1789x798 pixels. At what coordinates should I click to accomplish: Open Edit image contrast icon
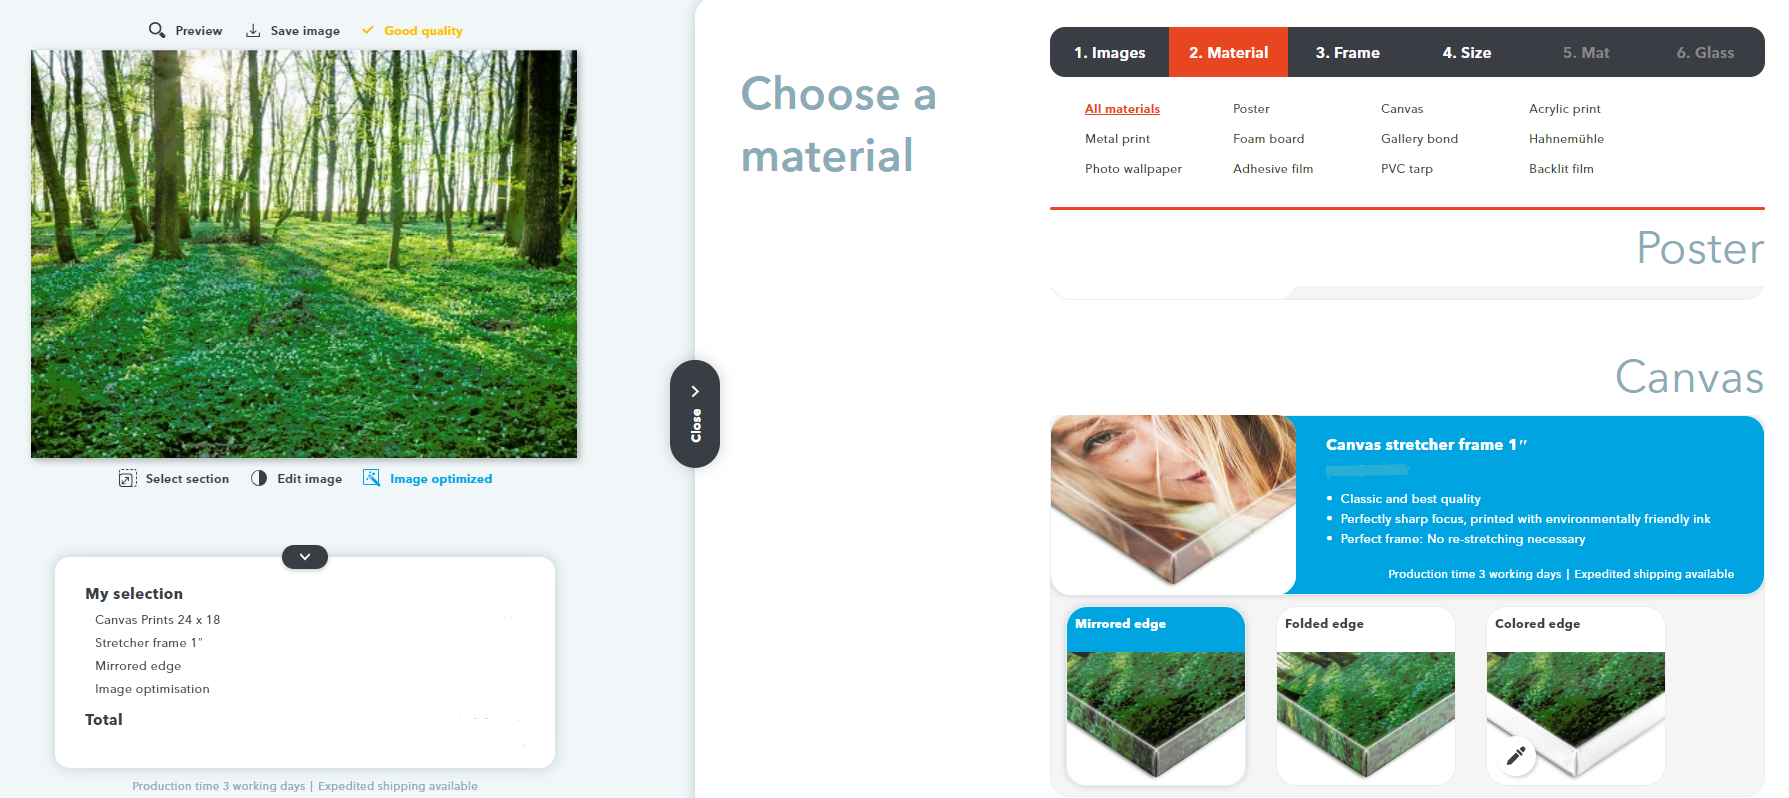click(259, 478)
